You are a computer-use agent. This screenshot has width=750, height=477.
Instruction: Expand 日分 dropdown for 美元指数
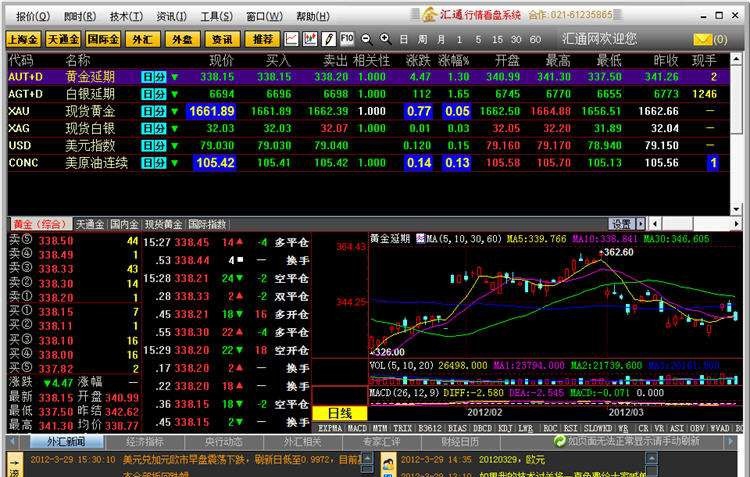tap(175, 145)
